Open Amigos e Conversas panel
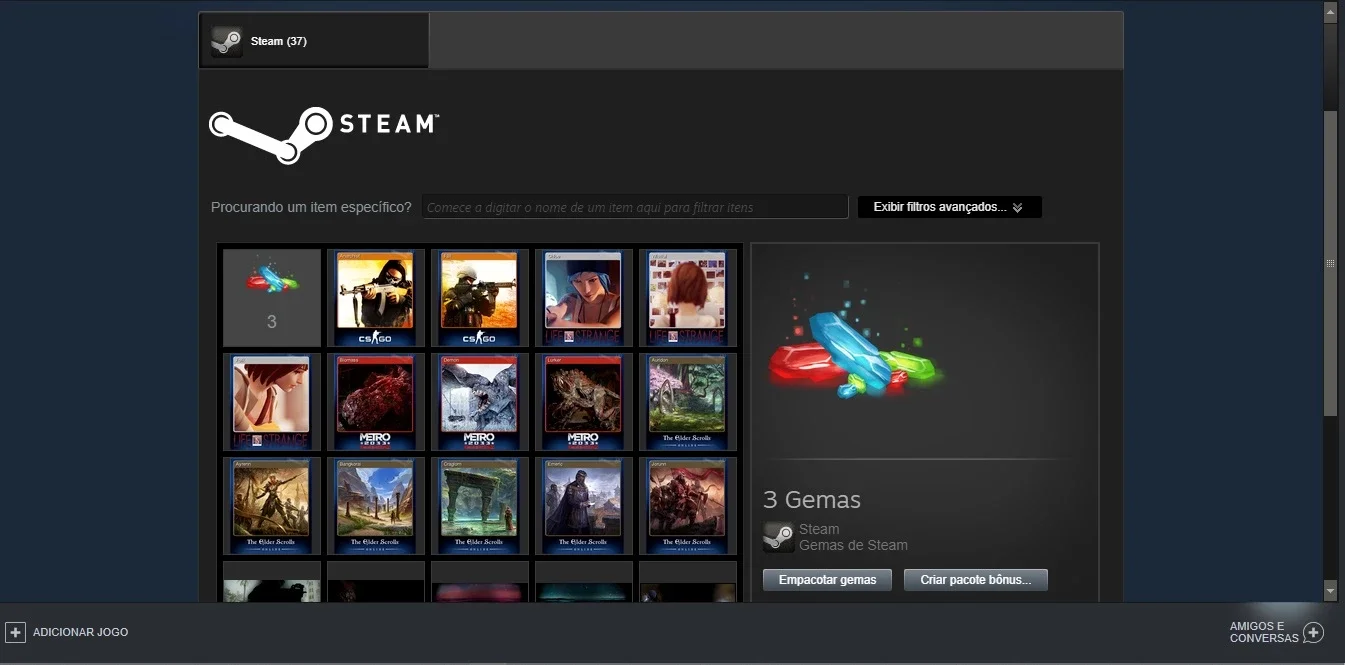 (x=1276, y=632)
